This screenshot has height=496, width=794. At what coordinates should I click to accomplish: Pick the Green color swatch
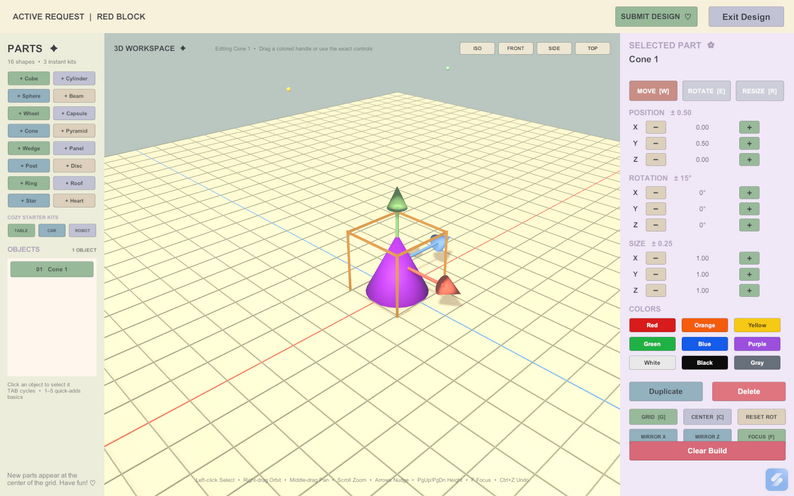[x=652, y=344]
